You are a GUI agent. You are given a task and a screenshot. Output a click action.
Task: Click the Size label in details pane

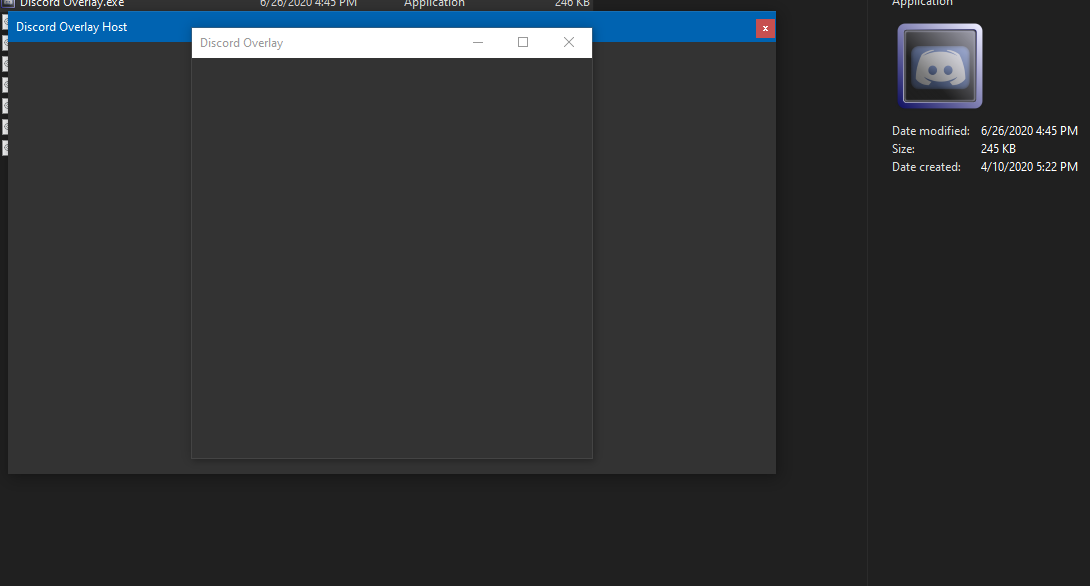[x=903, y=149]
